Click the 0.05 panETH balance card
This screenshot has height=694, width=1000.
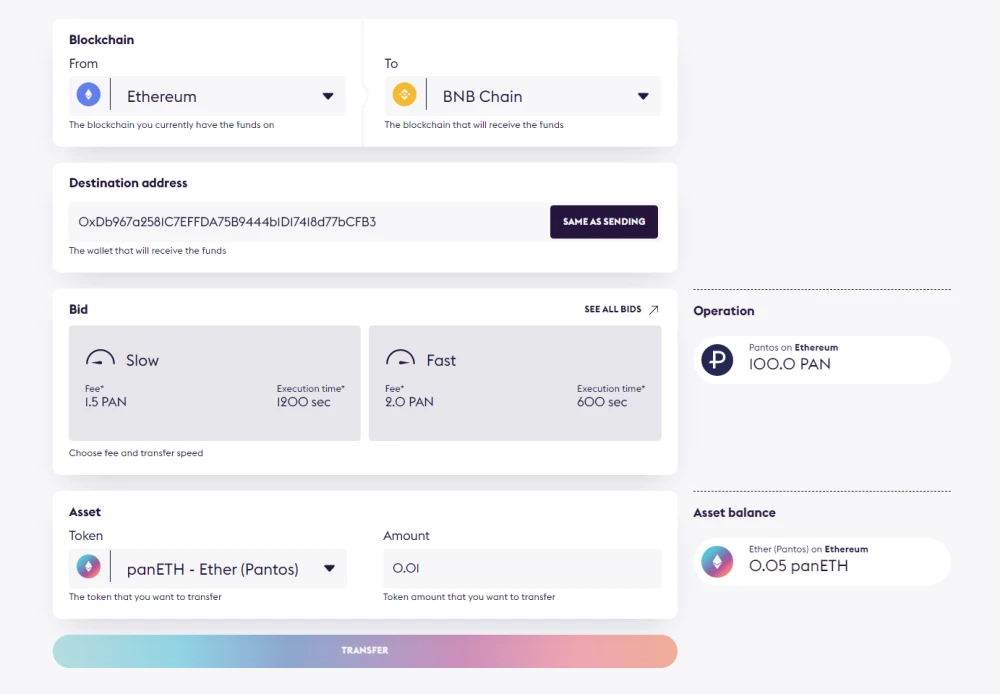pyautogui.click(x=822, y=561)
